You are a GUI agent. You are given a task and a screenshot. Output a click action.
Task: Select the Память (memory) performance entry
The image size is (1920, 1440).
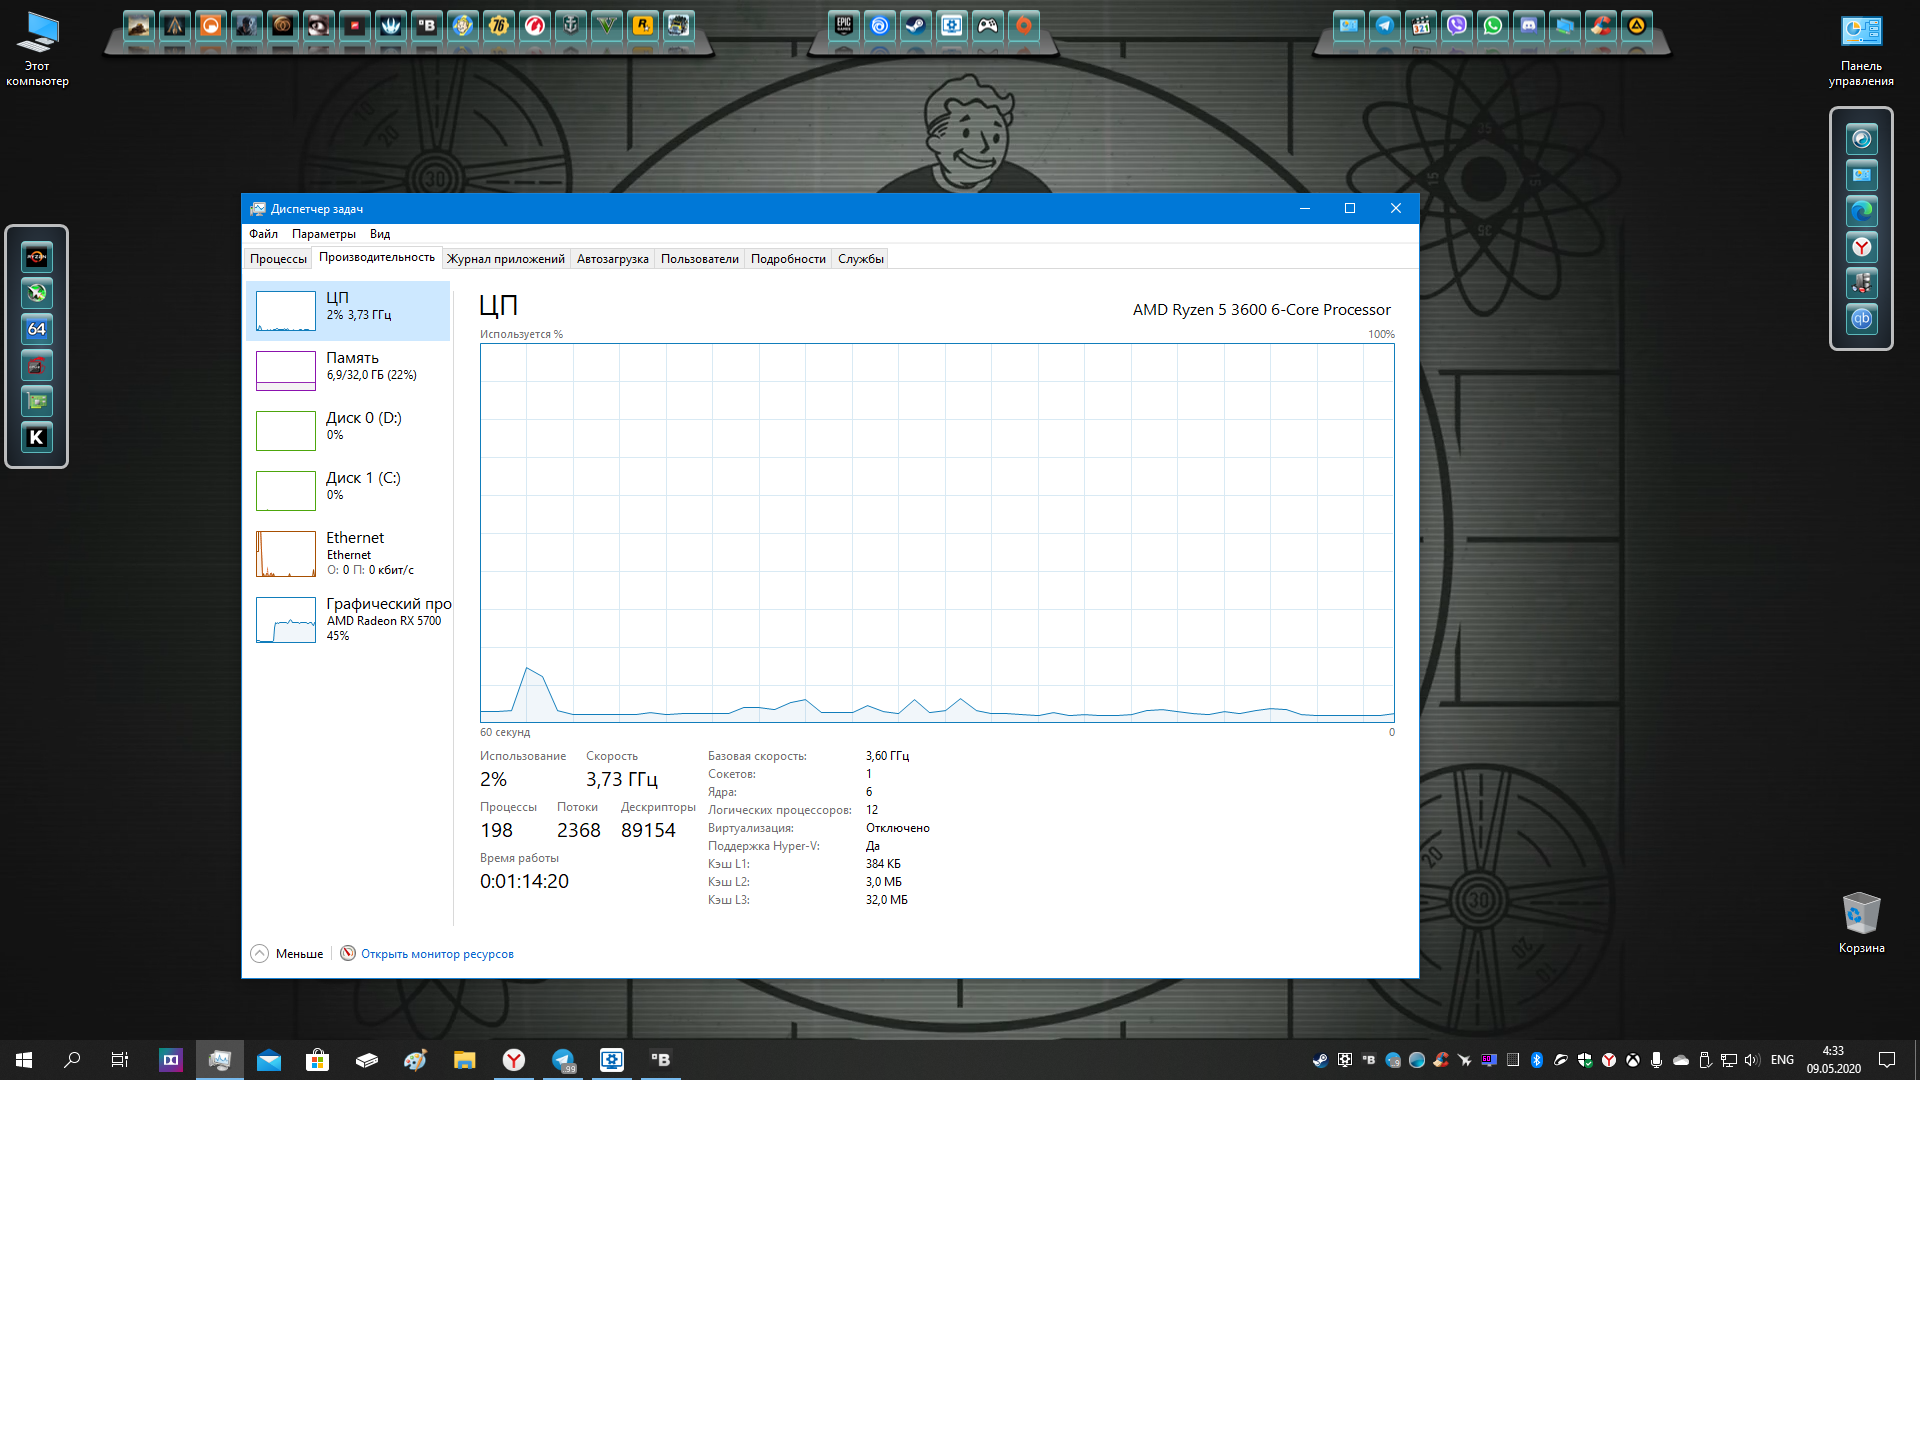pyautogui.click(x=348, y=371)
